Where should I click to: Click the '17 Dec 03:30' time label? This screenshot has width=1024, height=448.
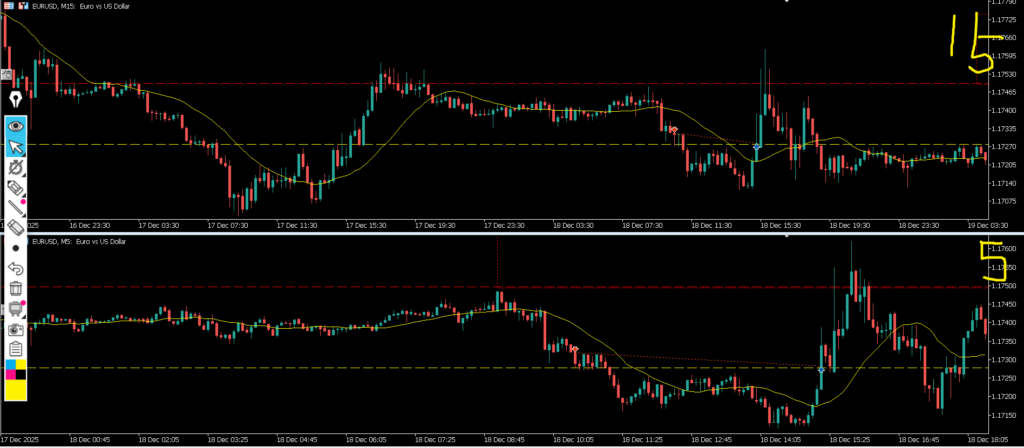[x=159, y=225]
